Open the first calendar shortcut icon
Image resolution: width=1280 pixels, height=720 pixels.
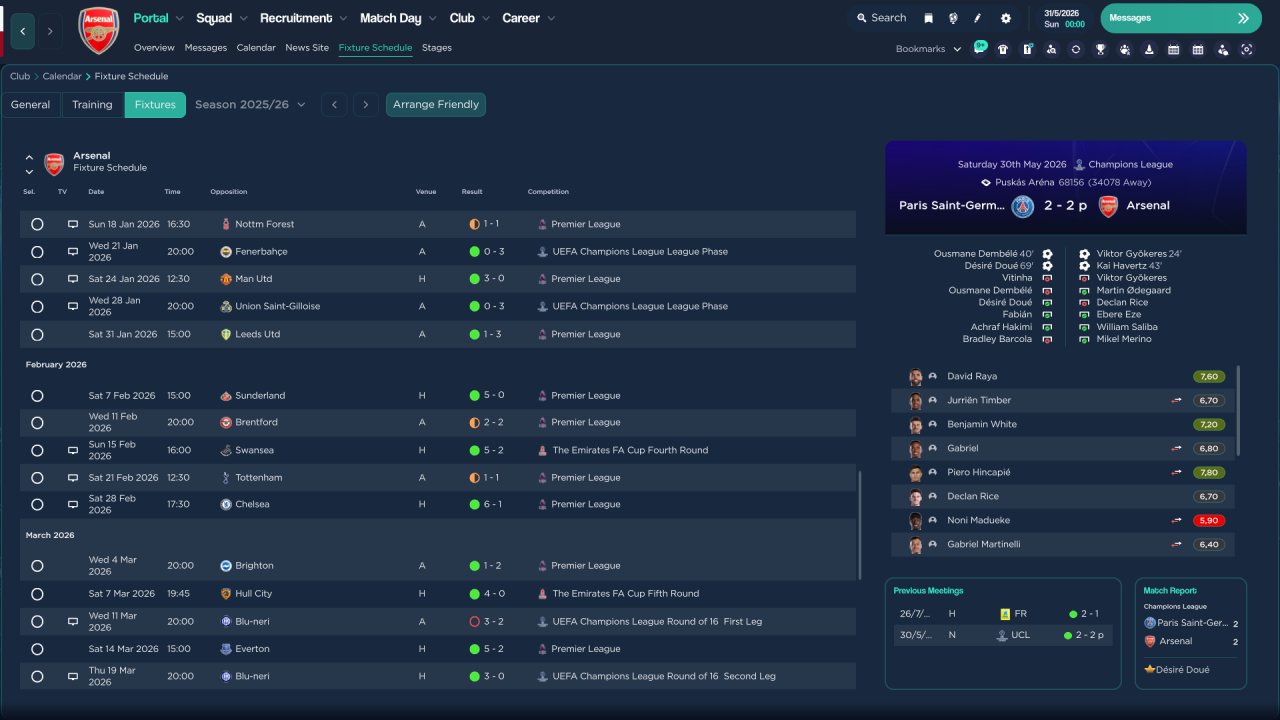point(1173,49)
